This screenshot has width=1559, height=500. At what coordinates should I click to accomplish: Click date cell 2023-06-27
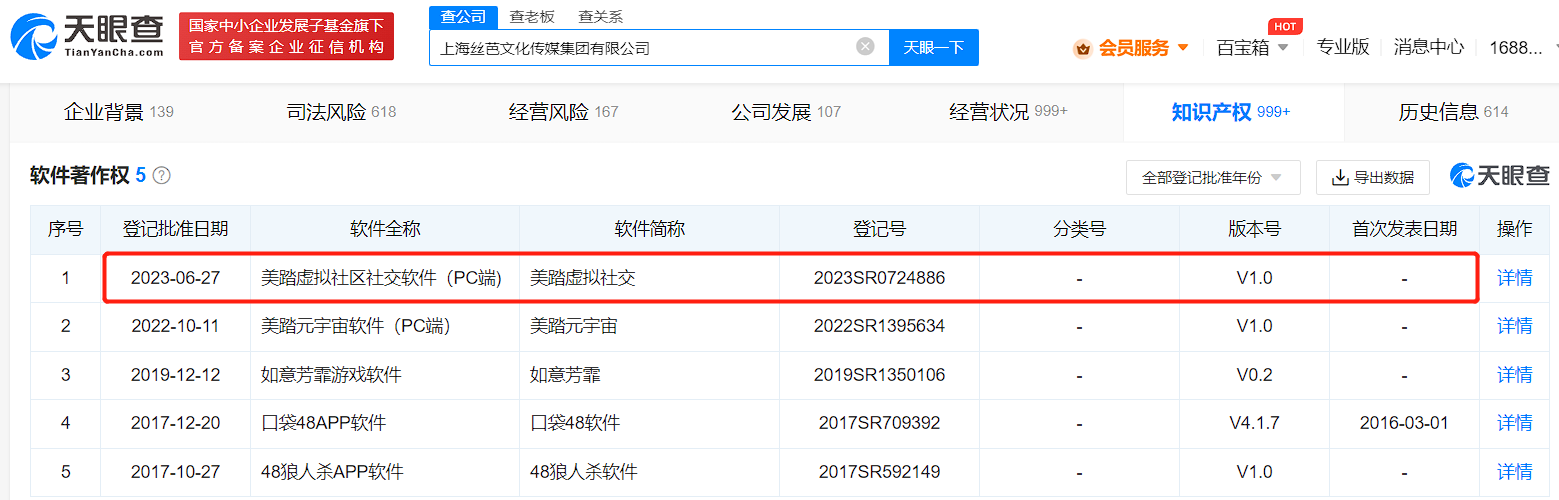click(x=175, y=278)
